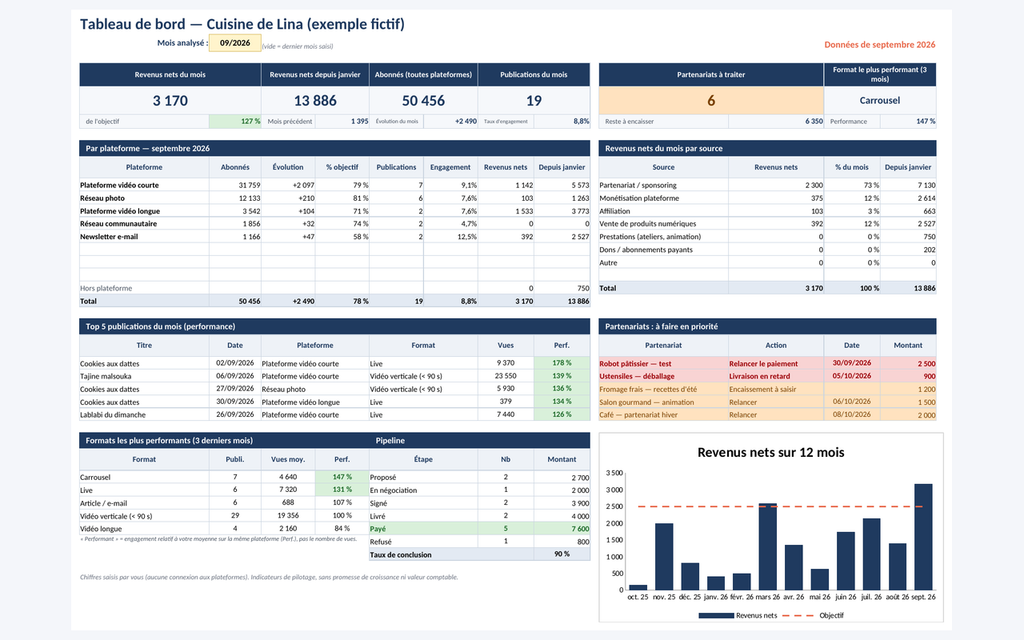Viewport: 1024px width, 640px height.
Task: Click the 'Revenus nets' chart legend entry
Action: pyautogui.click(x=738, y=615)
